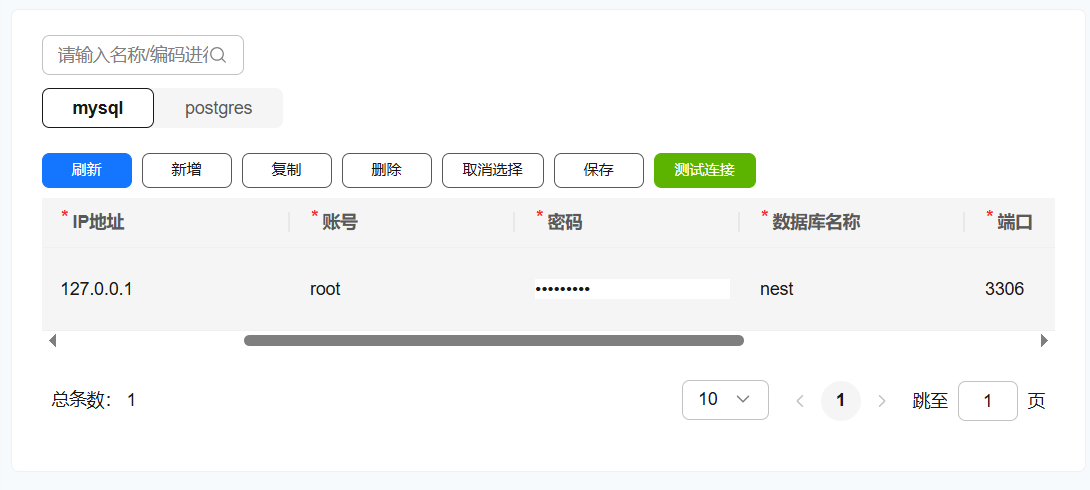Viewport: 1090px width, 490px height.
Task: Click the 取消选择 deselect button
Action: (493, 170)
